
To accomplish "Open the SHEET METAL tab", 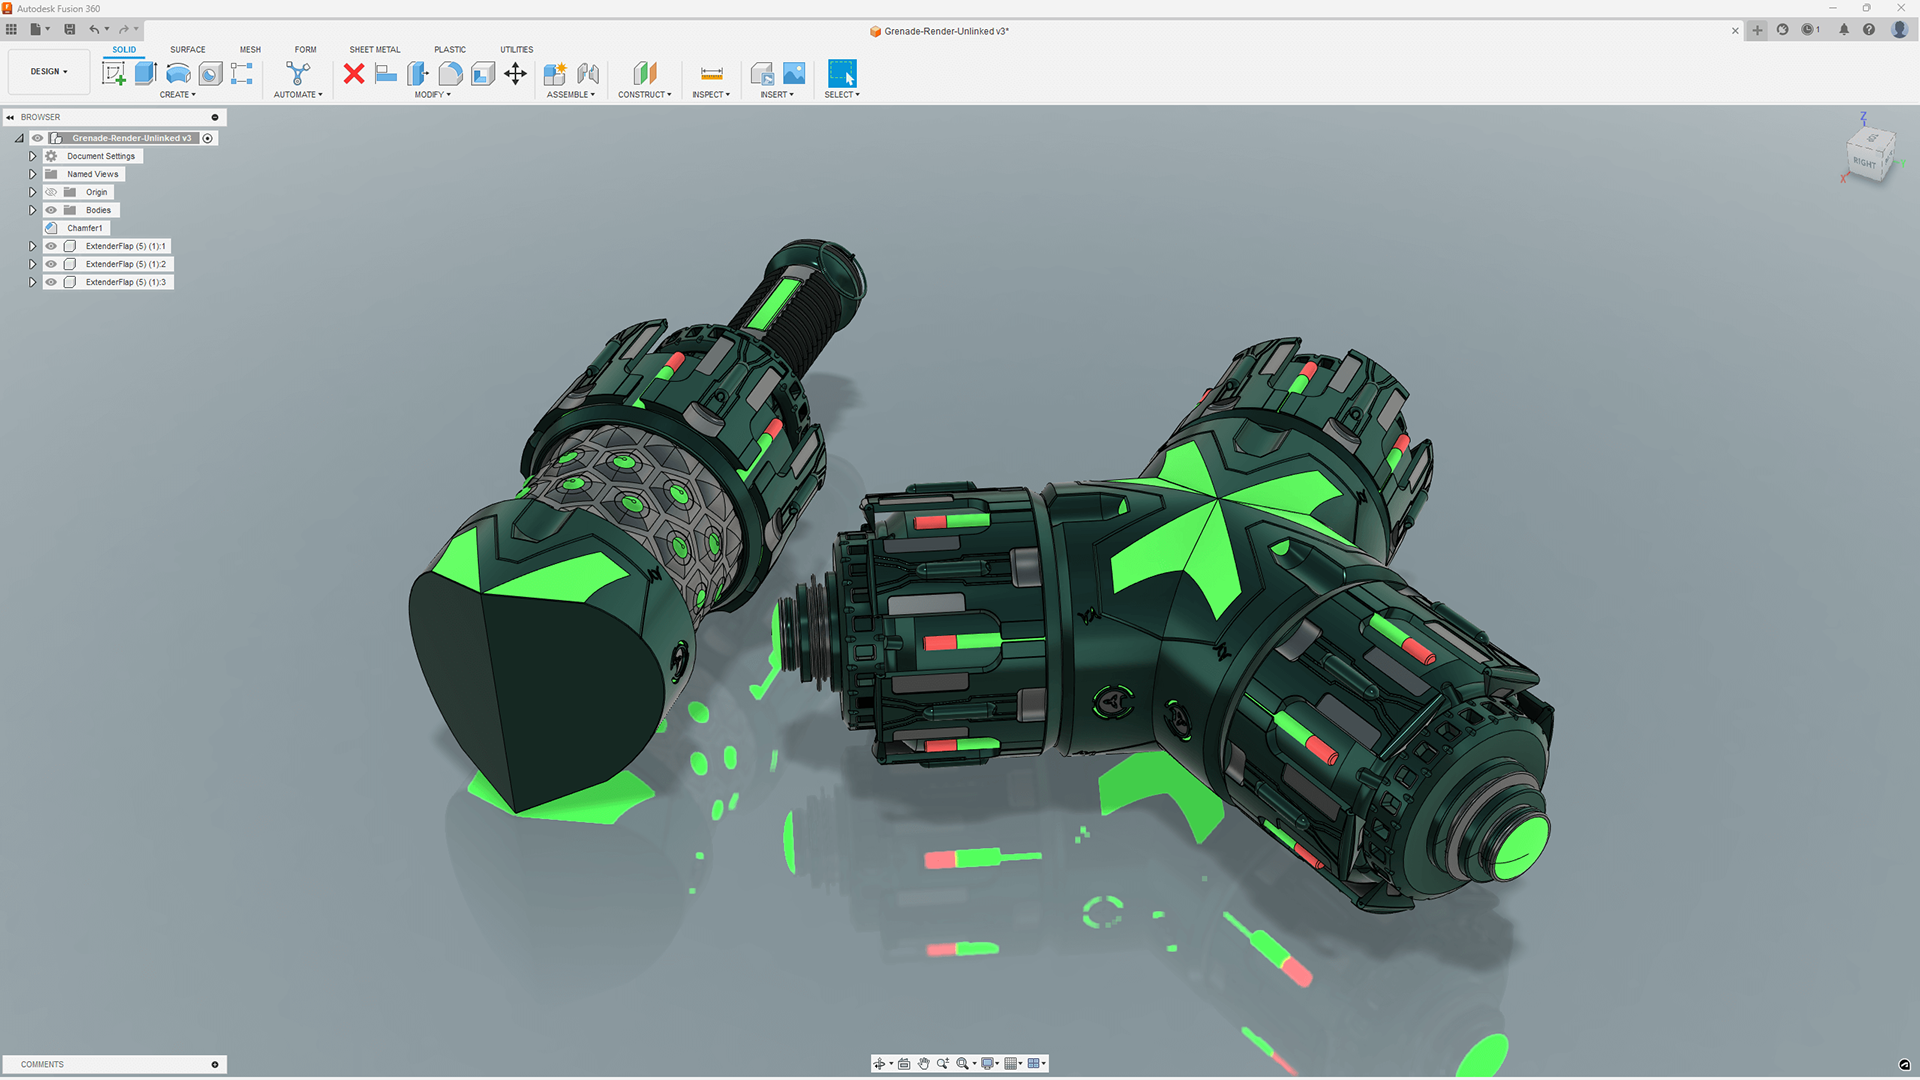I will pos(374,49).
